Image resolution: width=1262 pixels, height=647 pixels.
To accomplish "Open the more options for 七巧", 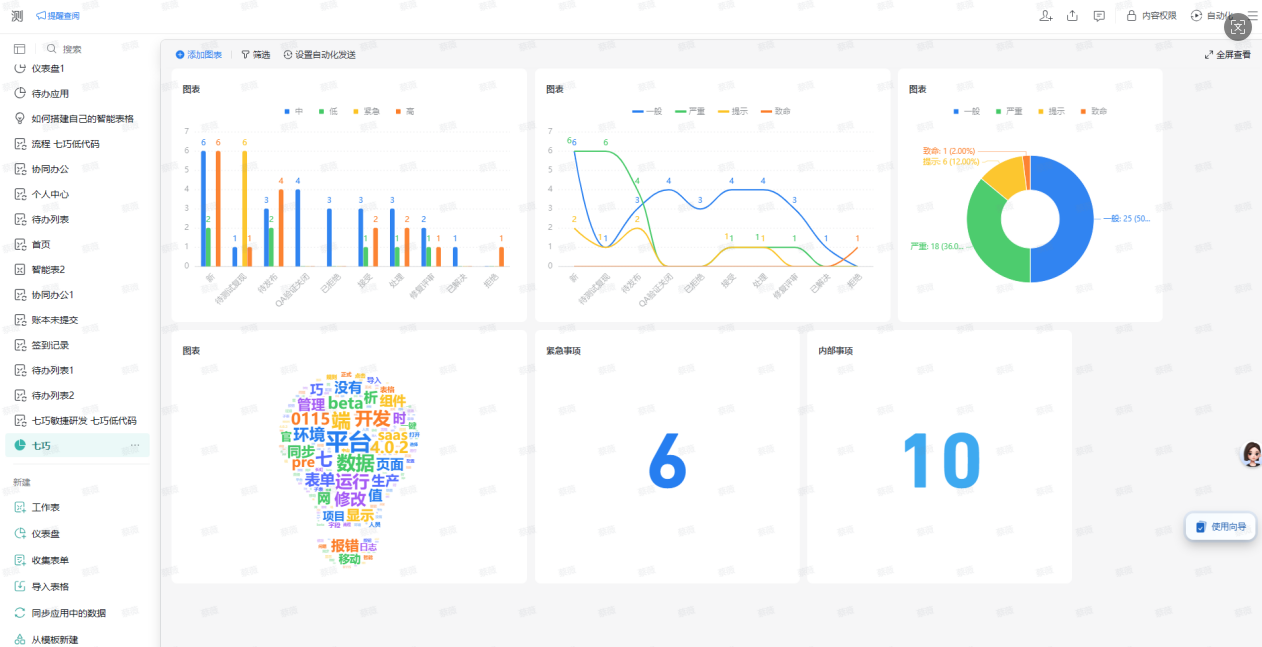I will coord(135,446).
